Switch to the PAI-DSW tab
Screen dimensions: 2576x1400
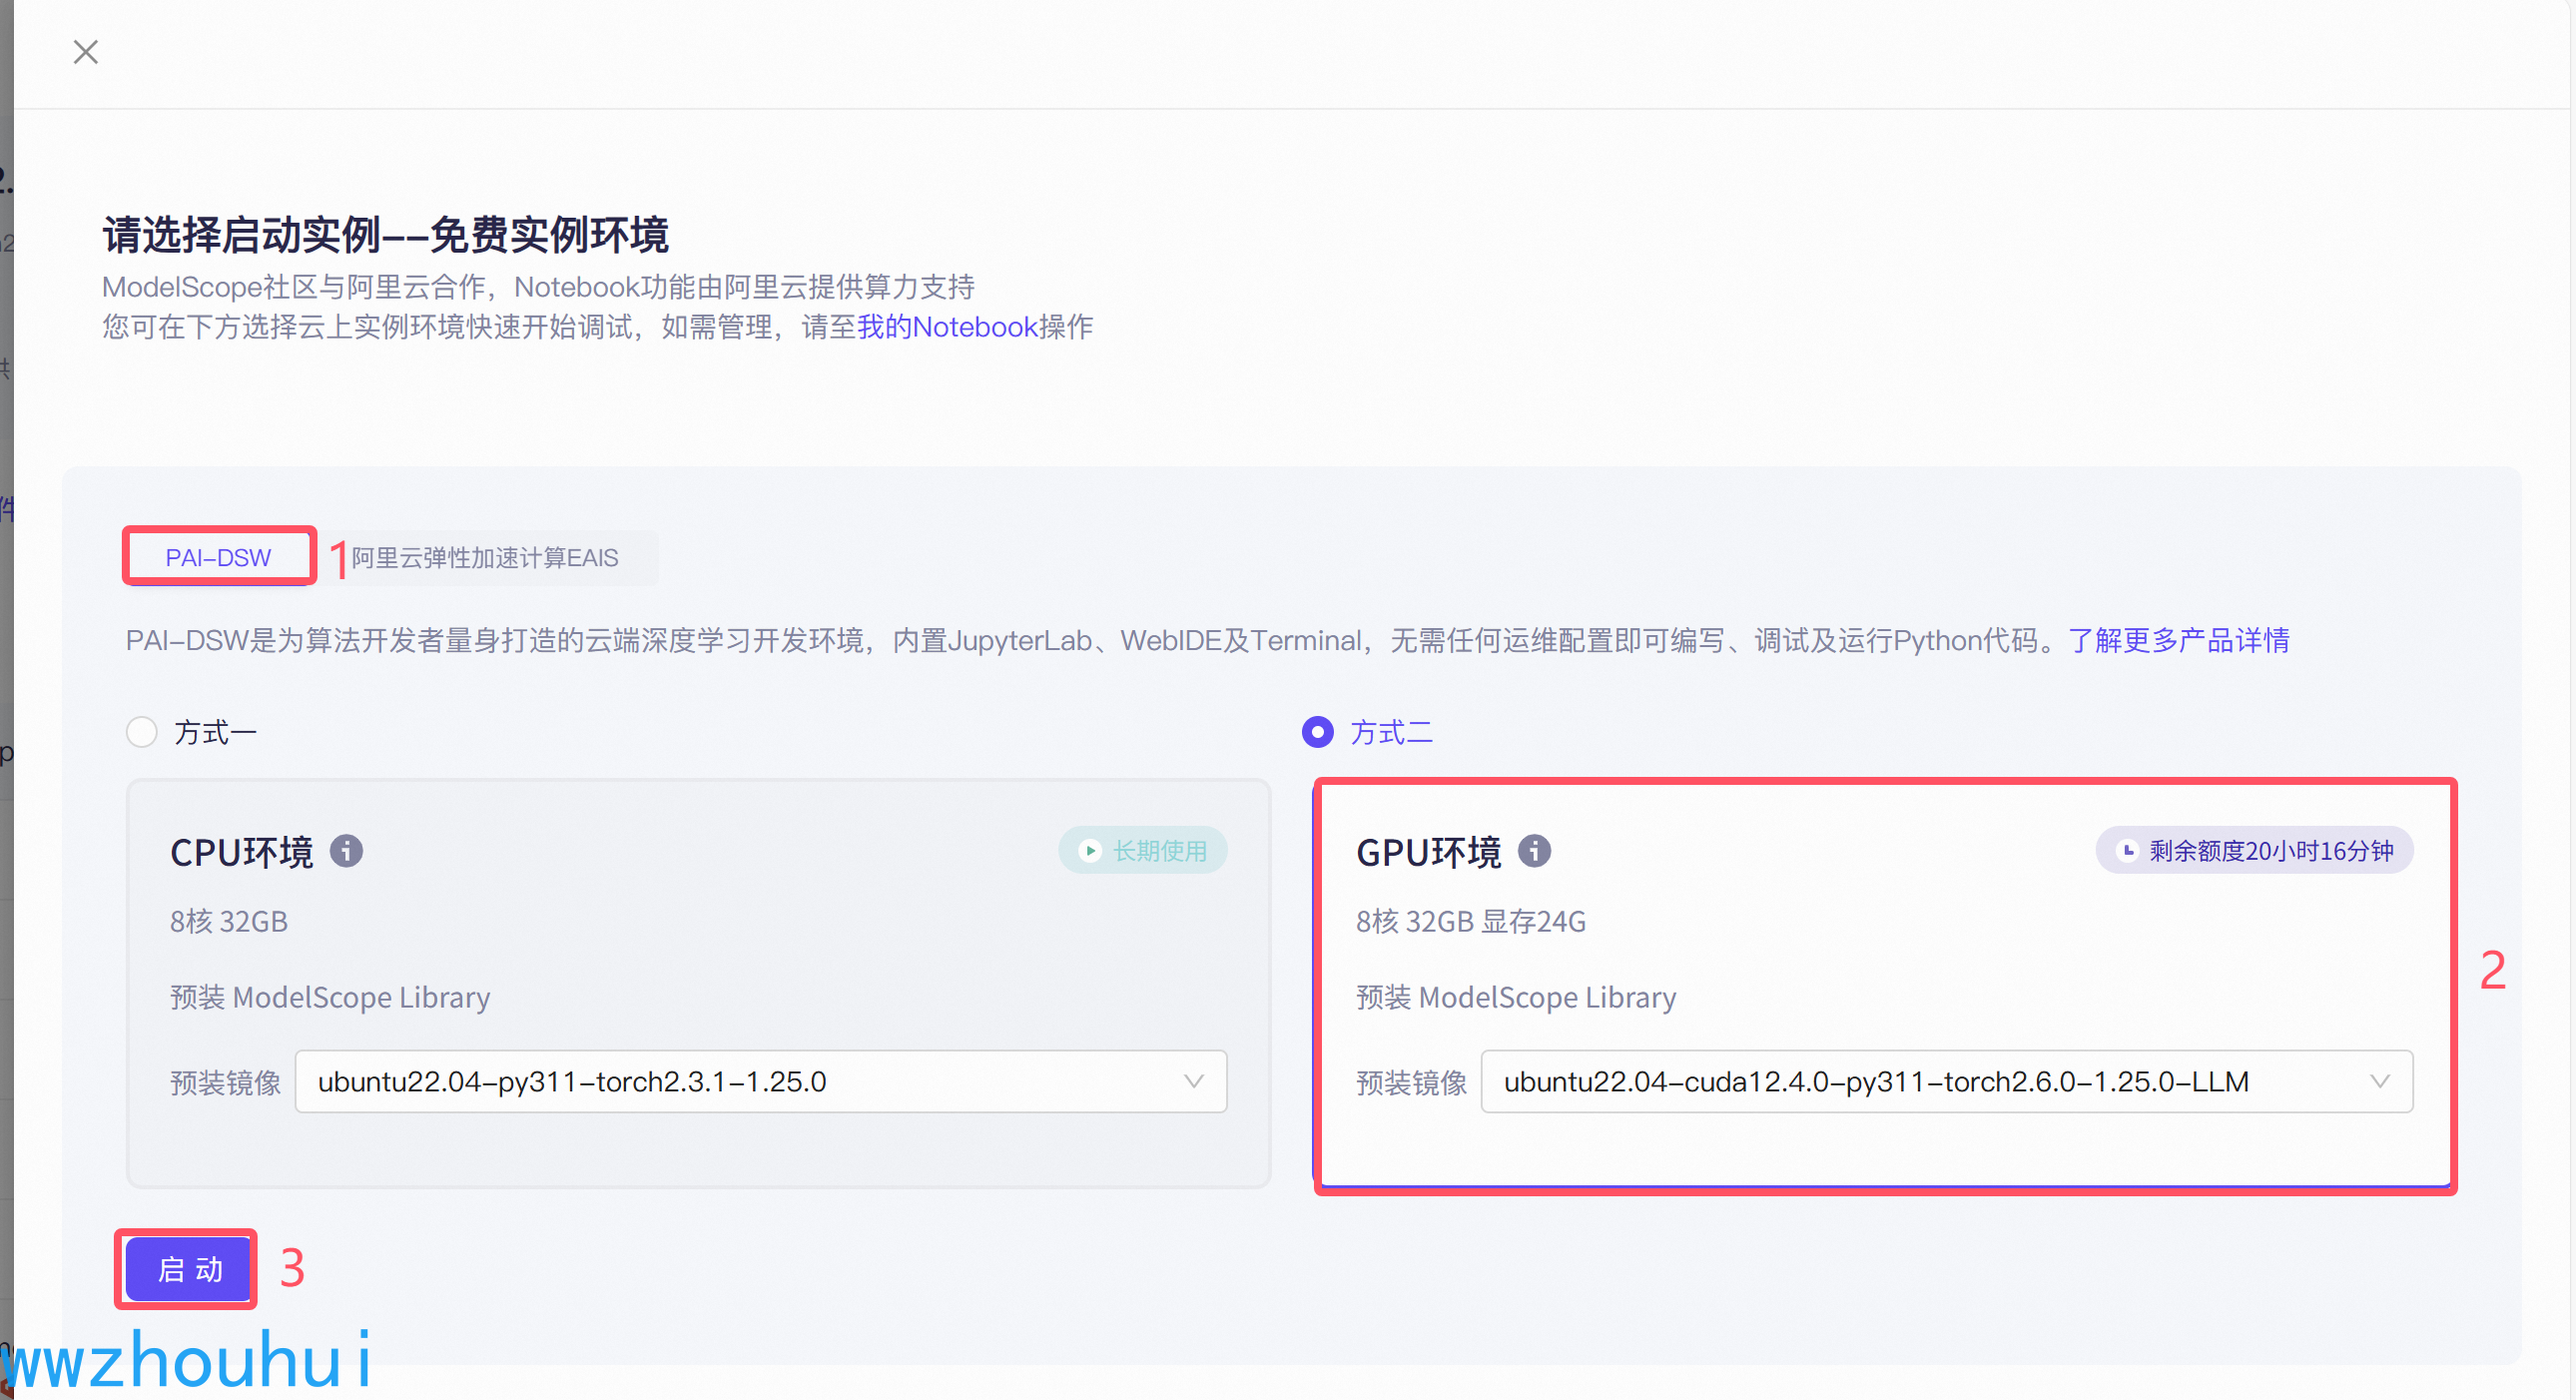pyautogui.click(x=218, y=557)
